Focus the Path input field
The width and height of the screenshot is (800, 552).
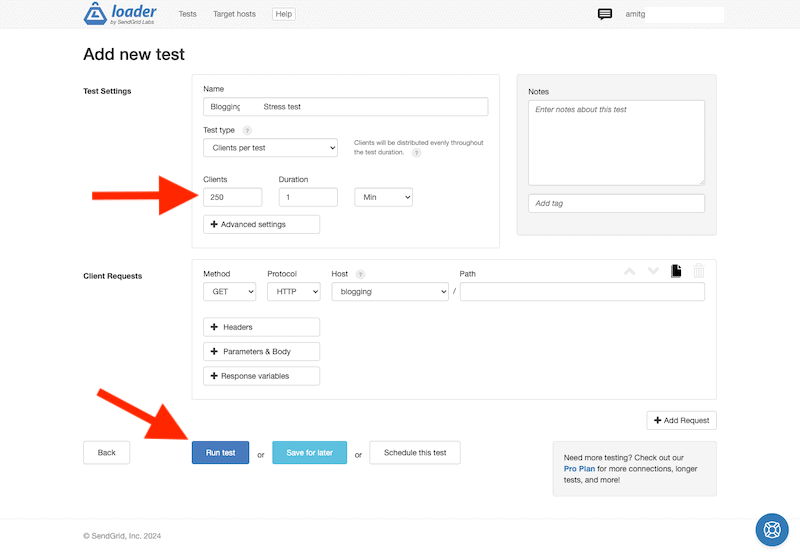point(582,292)
